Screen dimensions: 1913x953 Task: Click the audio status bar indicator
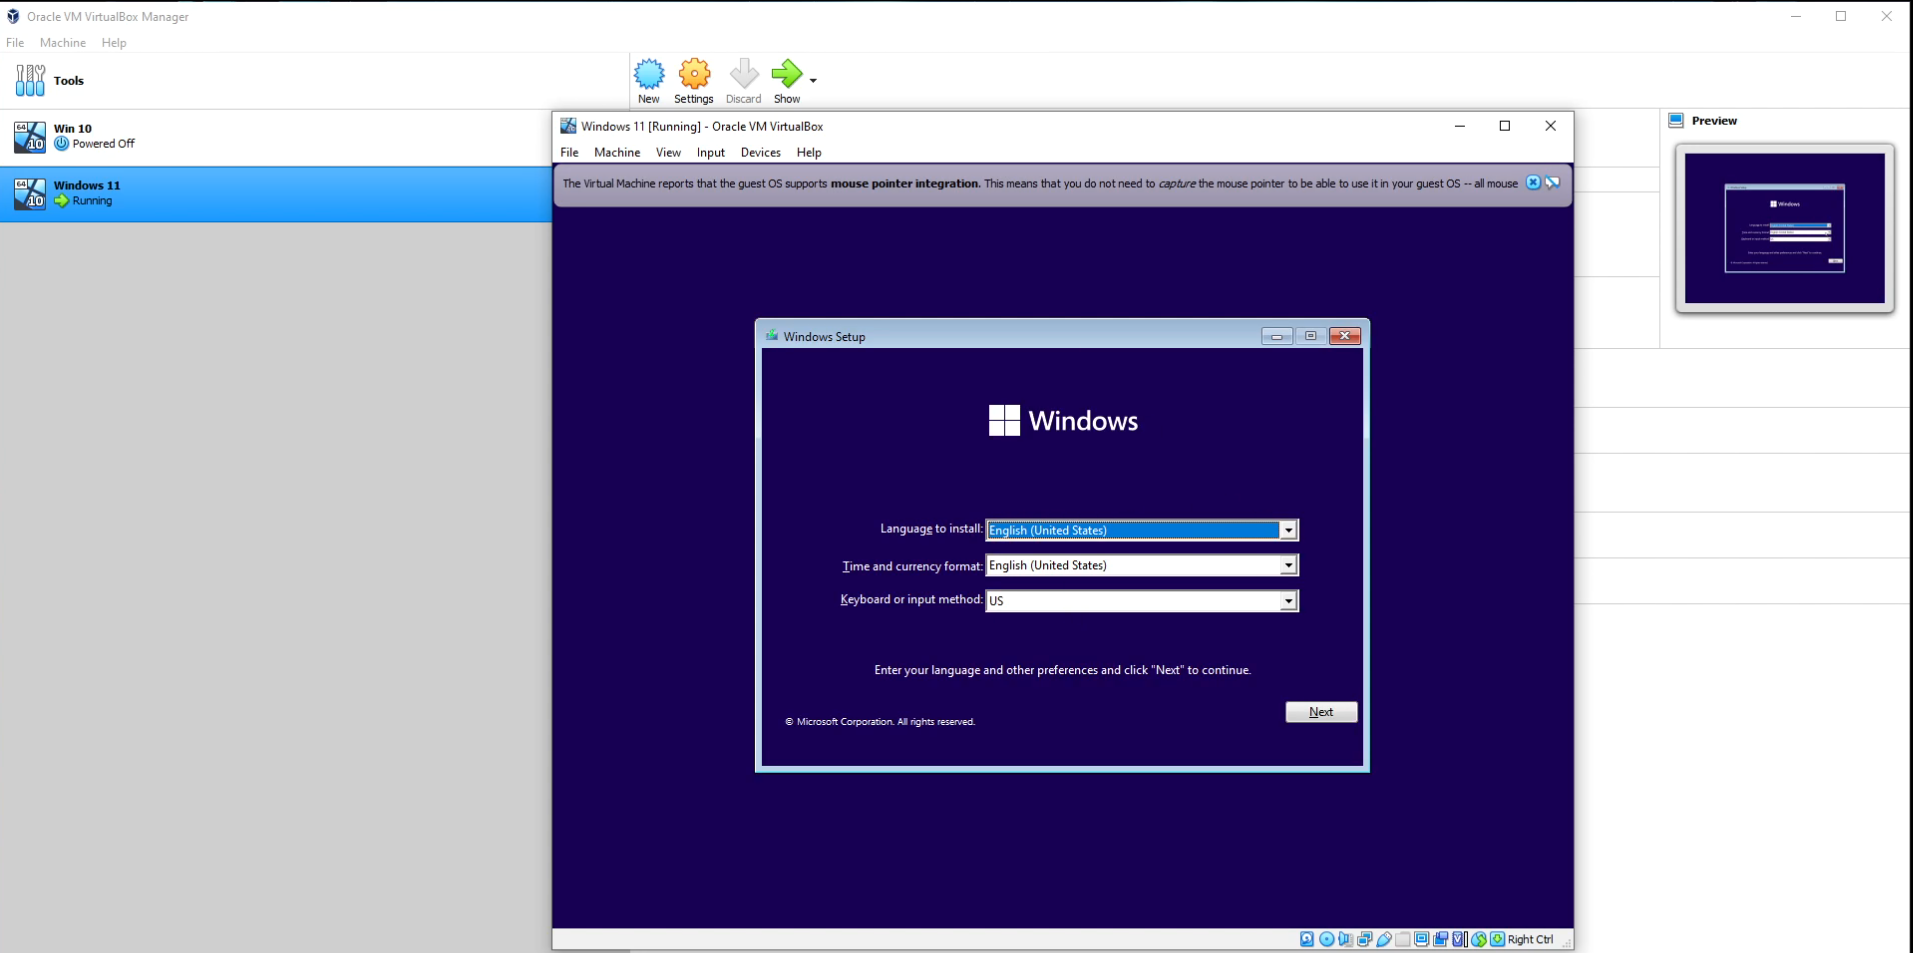coord(1345,939)
